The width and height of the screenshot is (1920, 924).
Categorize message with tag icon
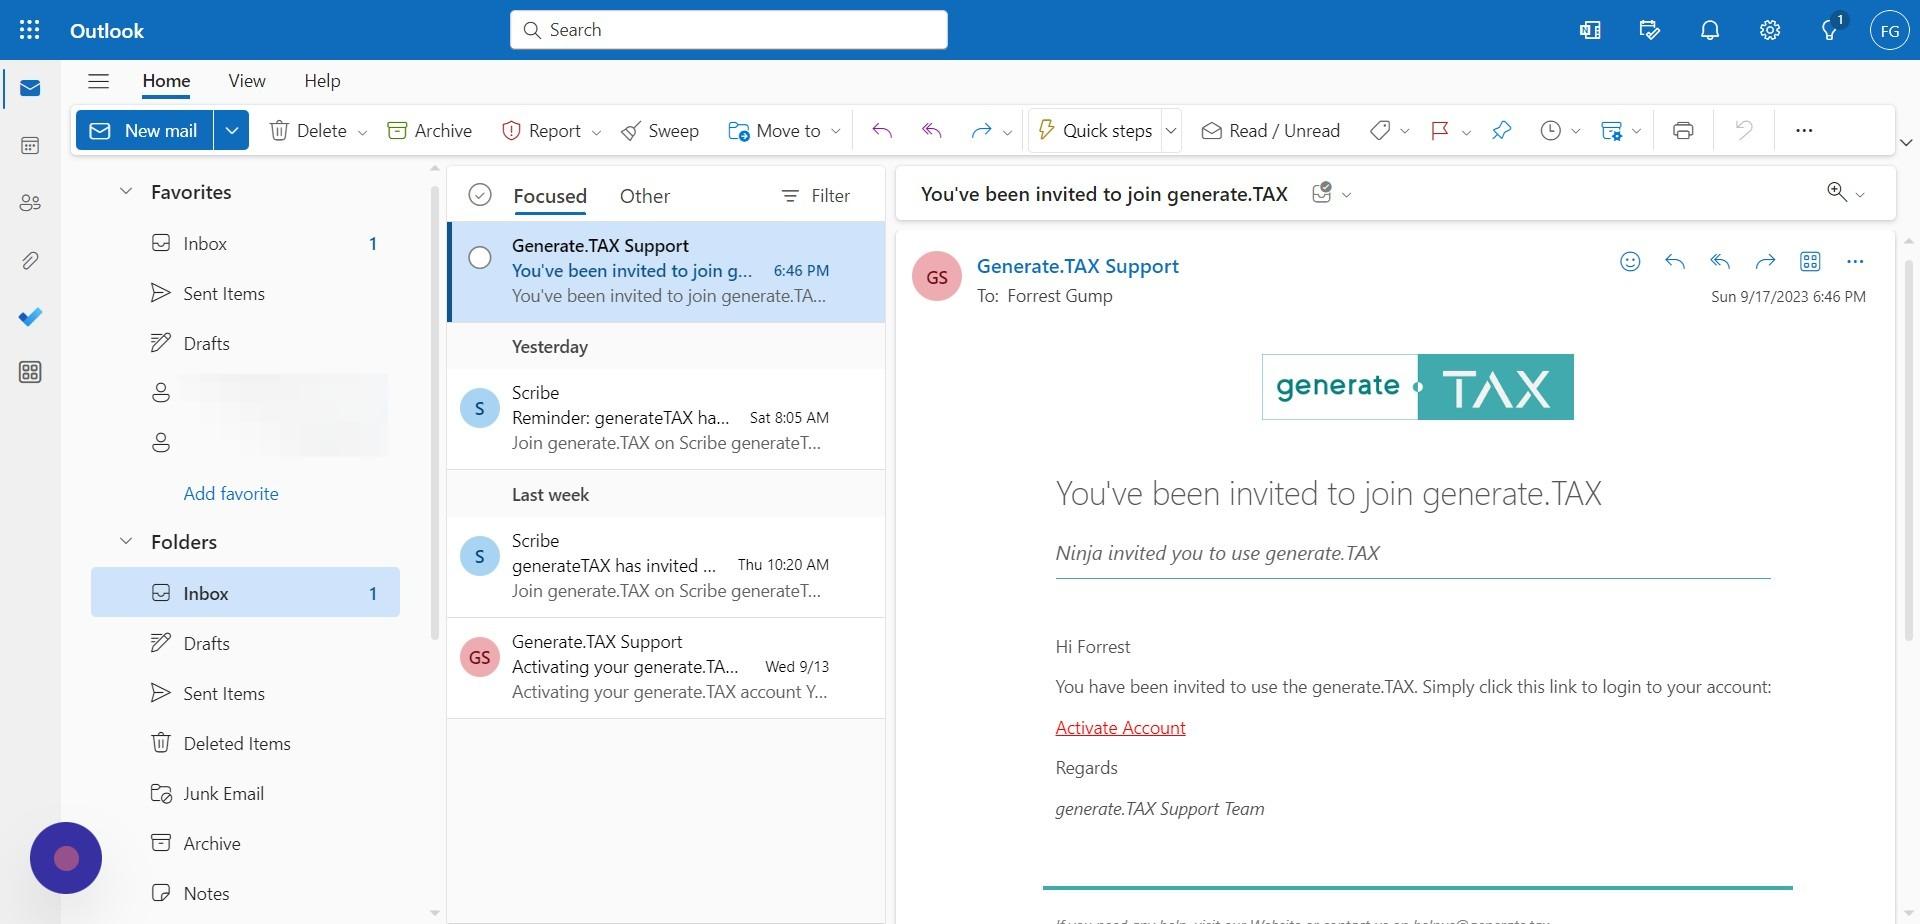[x=1380, y=131]
